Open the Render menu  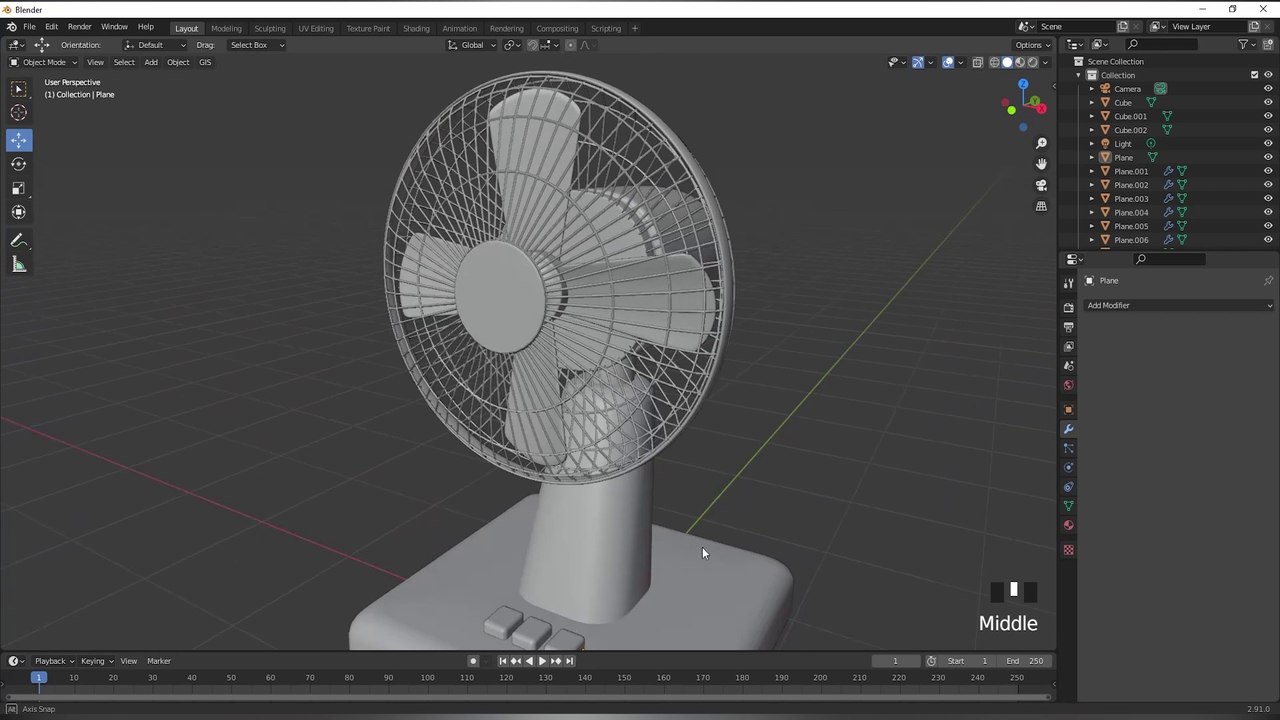(x=79, y=27)
